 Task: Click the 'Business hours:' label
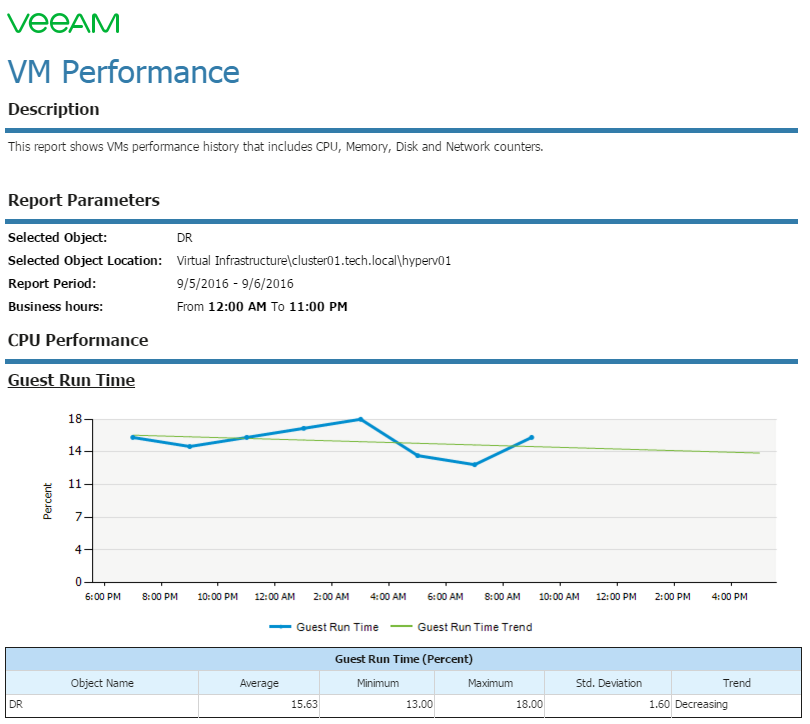pyautogui.click(x=55, y=307)
